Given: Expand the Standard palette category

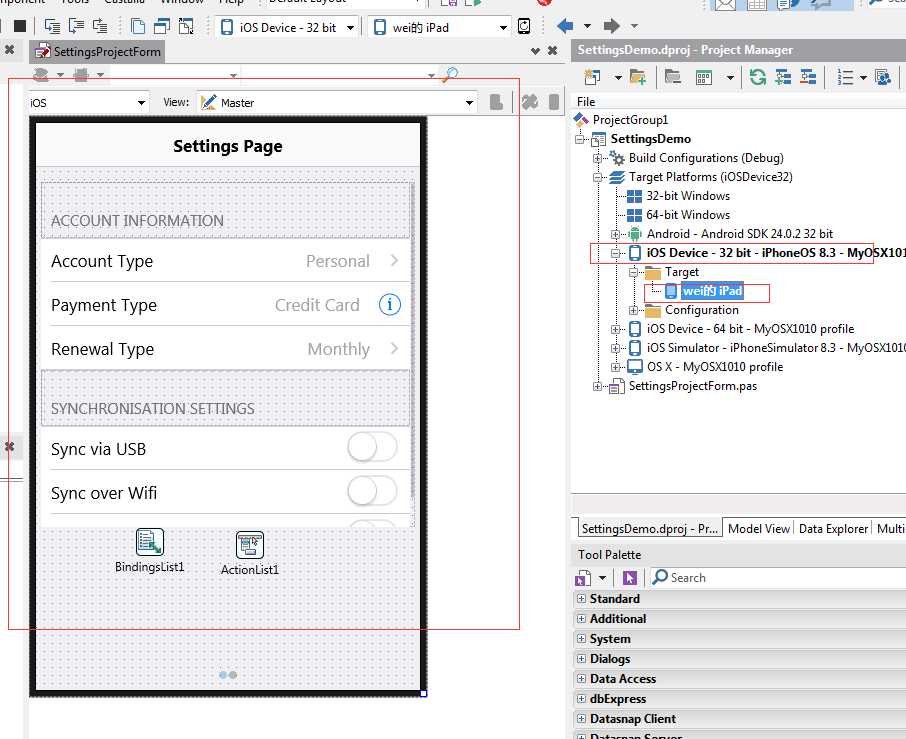Looking at the screenshot, I should [581, 599].
